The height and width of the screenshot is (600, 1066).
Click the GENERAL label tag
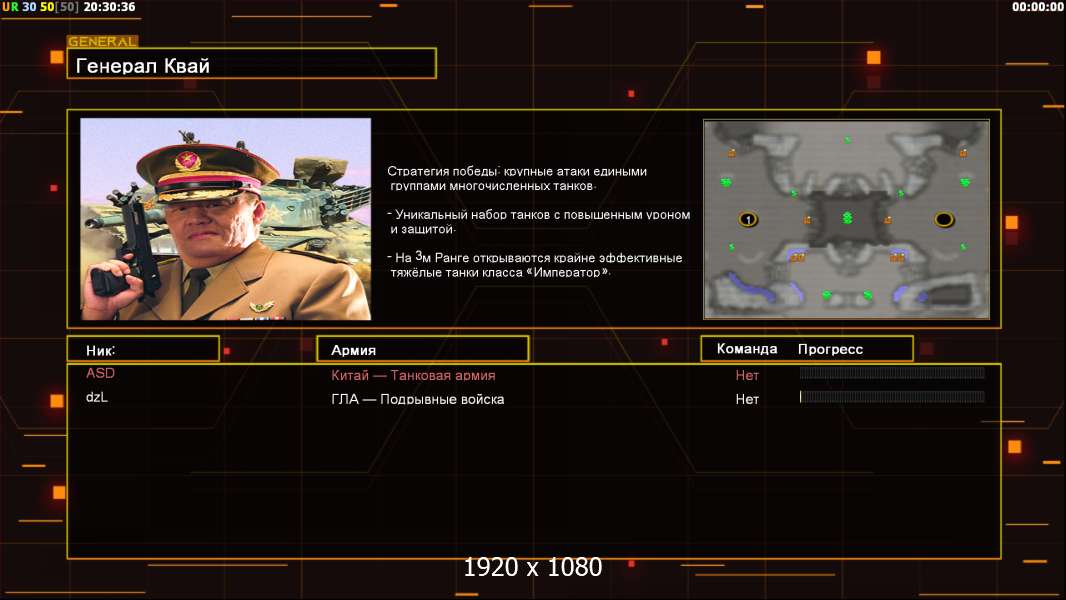point(103,41)
